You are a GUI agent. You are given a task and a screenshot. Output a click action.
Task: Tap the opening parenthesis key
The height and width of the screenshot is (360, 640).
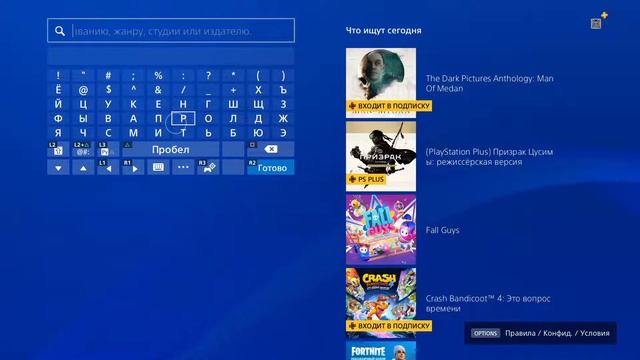coord(258,76)
